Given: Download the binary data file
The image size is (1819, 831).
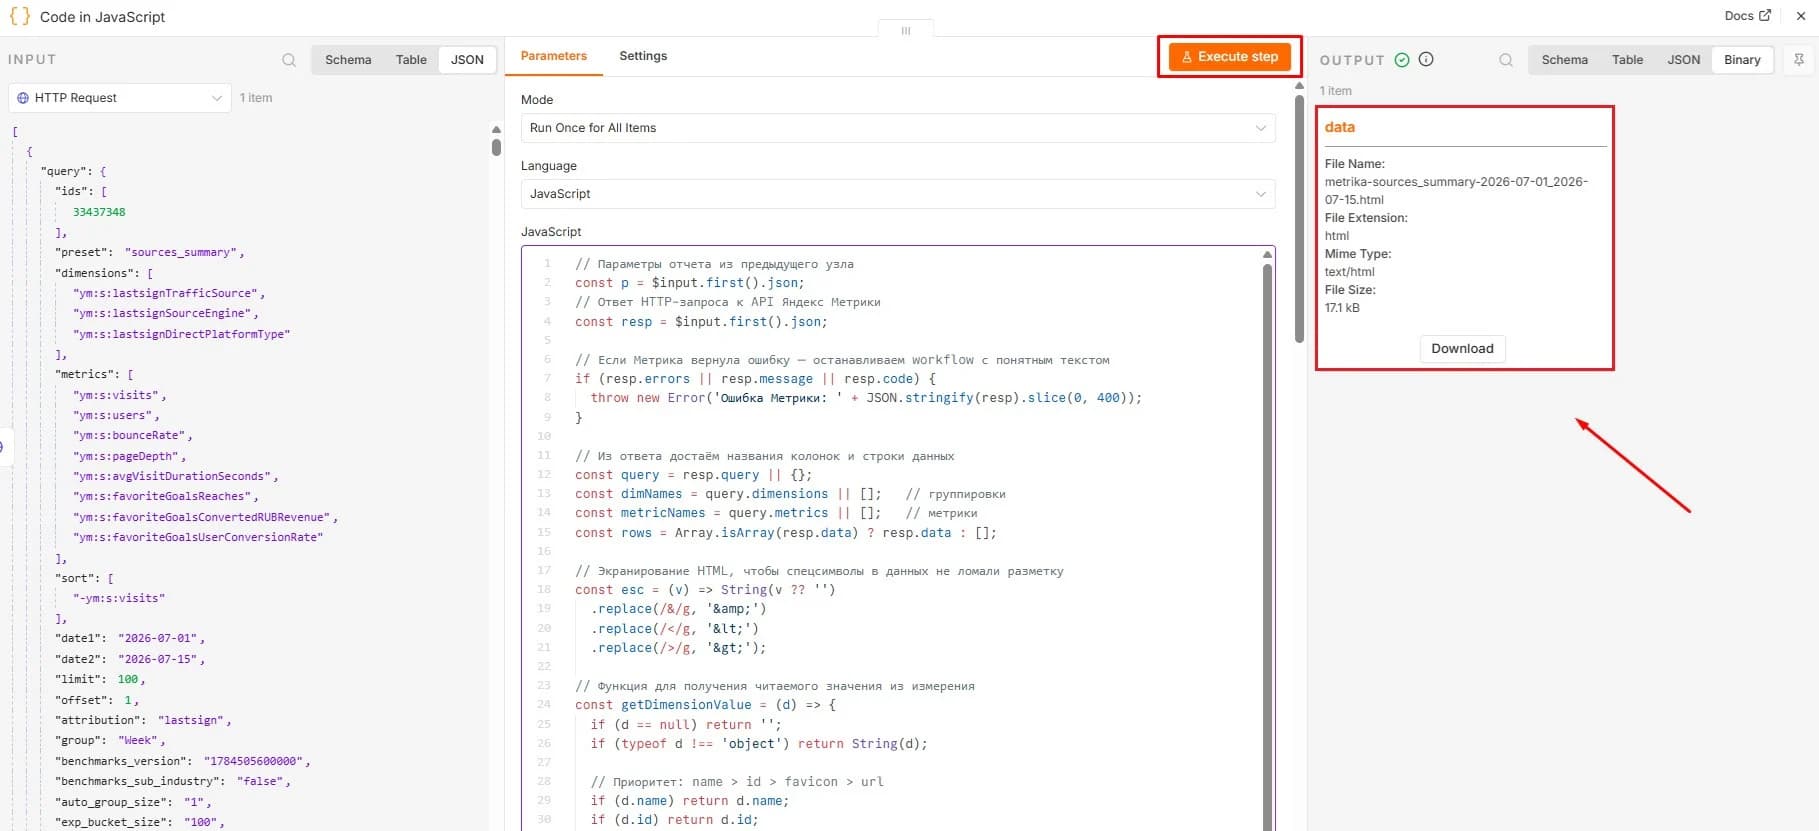Looking at the screenshot, I should point(1462,348).
